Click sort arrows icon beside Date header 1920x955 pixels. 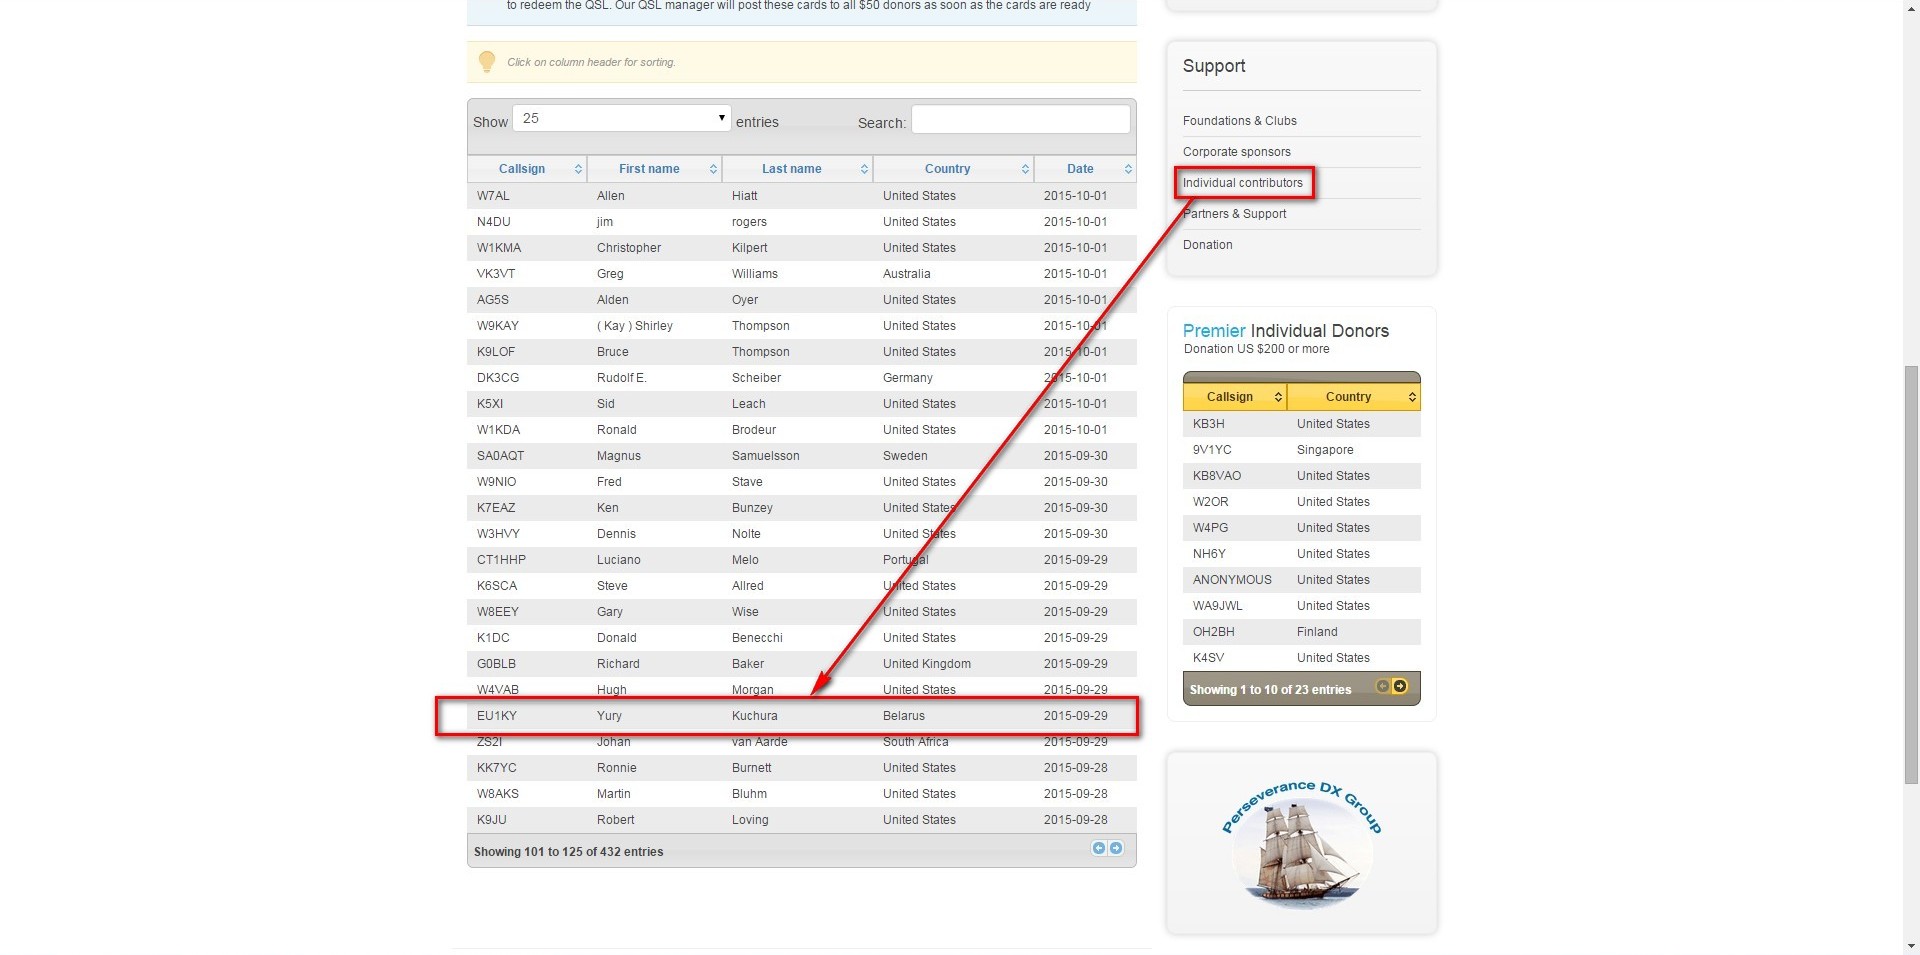click(1128, 169)
